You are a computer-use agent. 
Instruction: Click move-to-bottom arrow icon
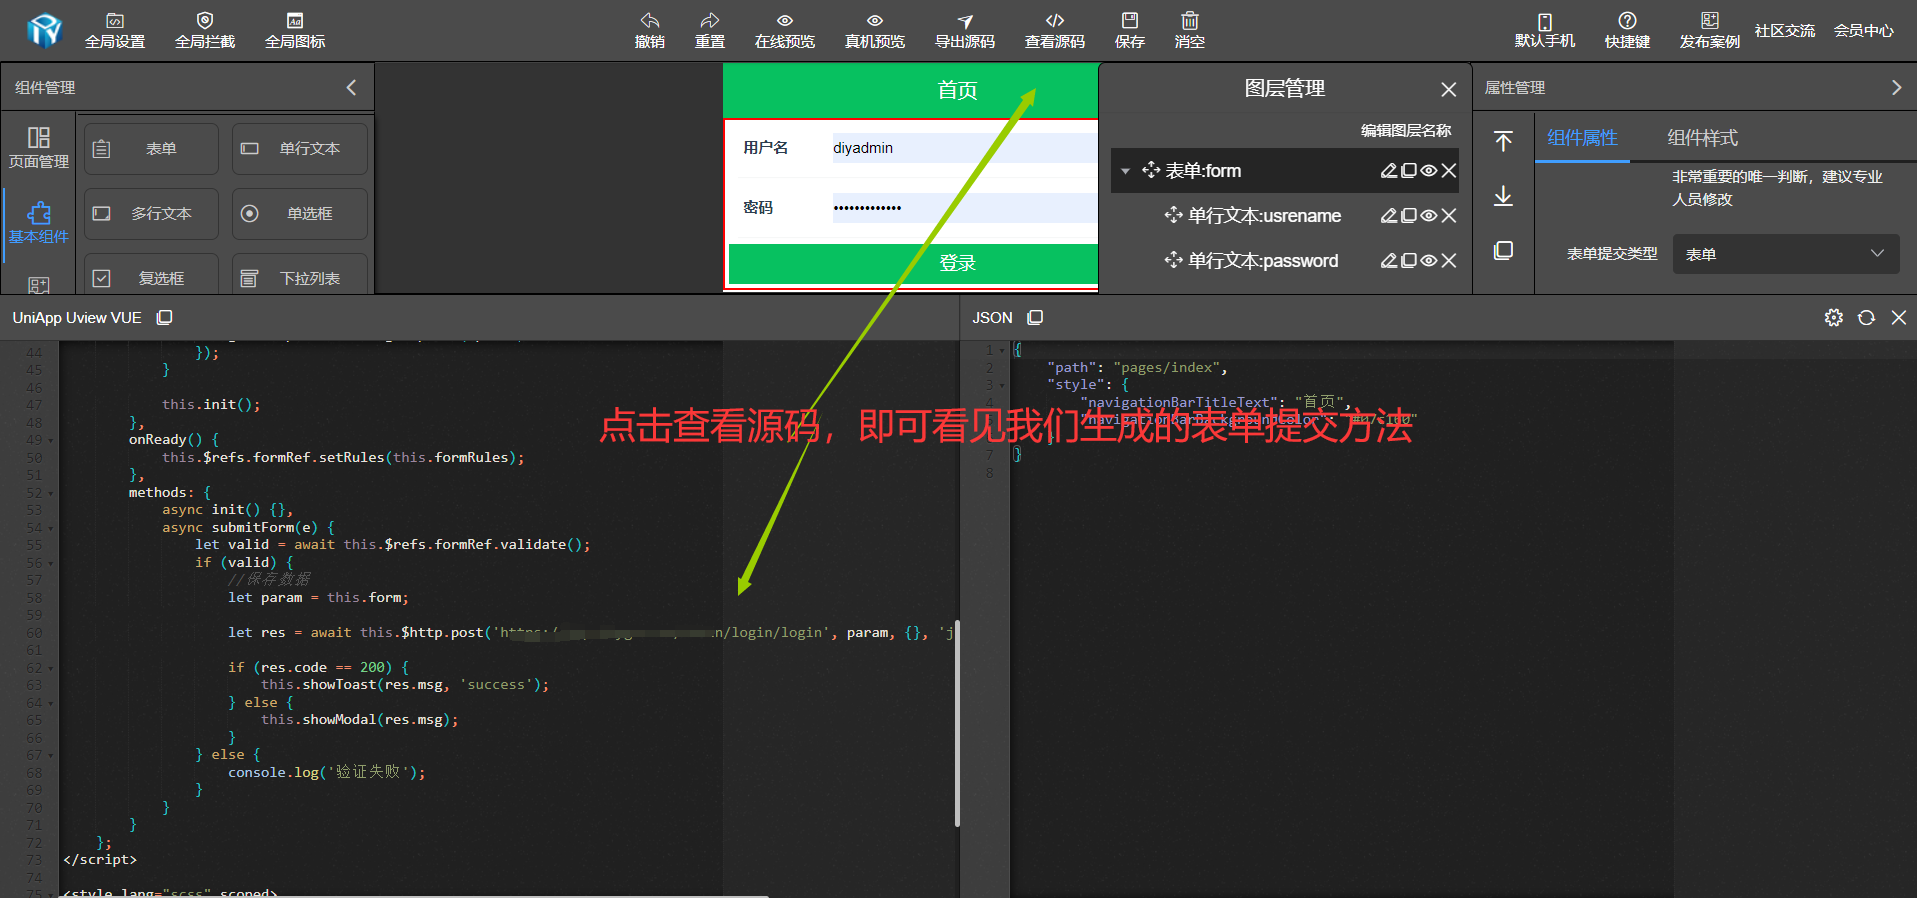pos(1503,196)
